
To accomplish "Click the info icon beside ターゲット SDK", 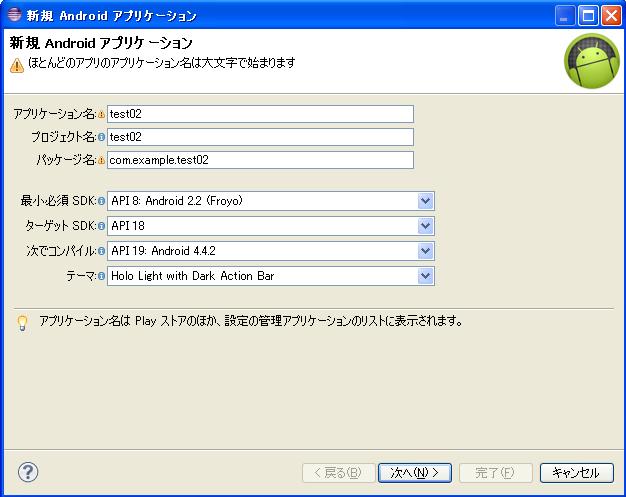I will tap(101, 226).
